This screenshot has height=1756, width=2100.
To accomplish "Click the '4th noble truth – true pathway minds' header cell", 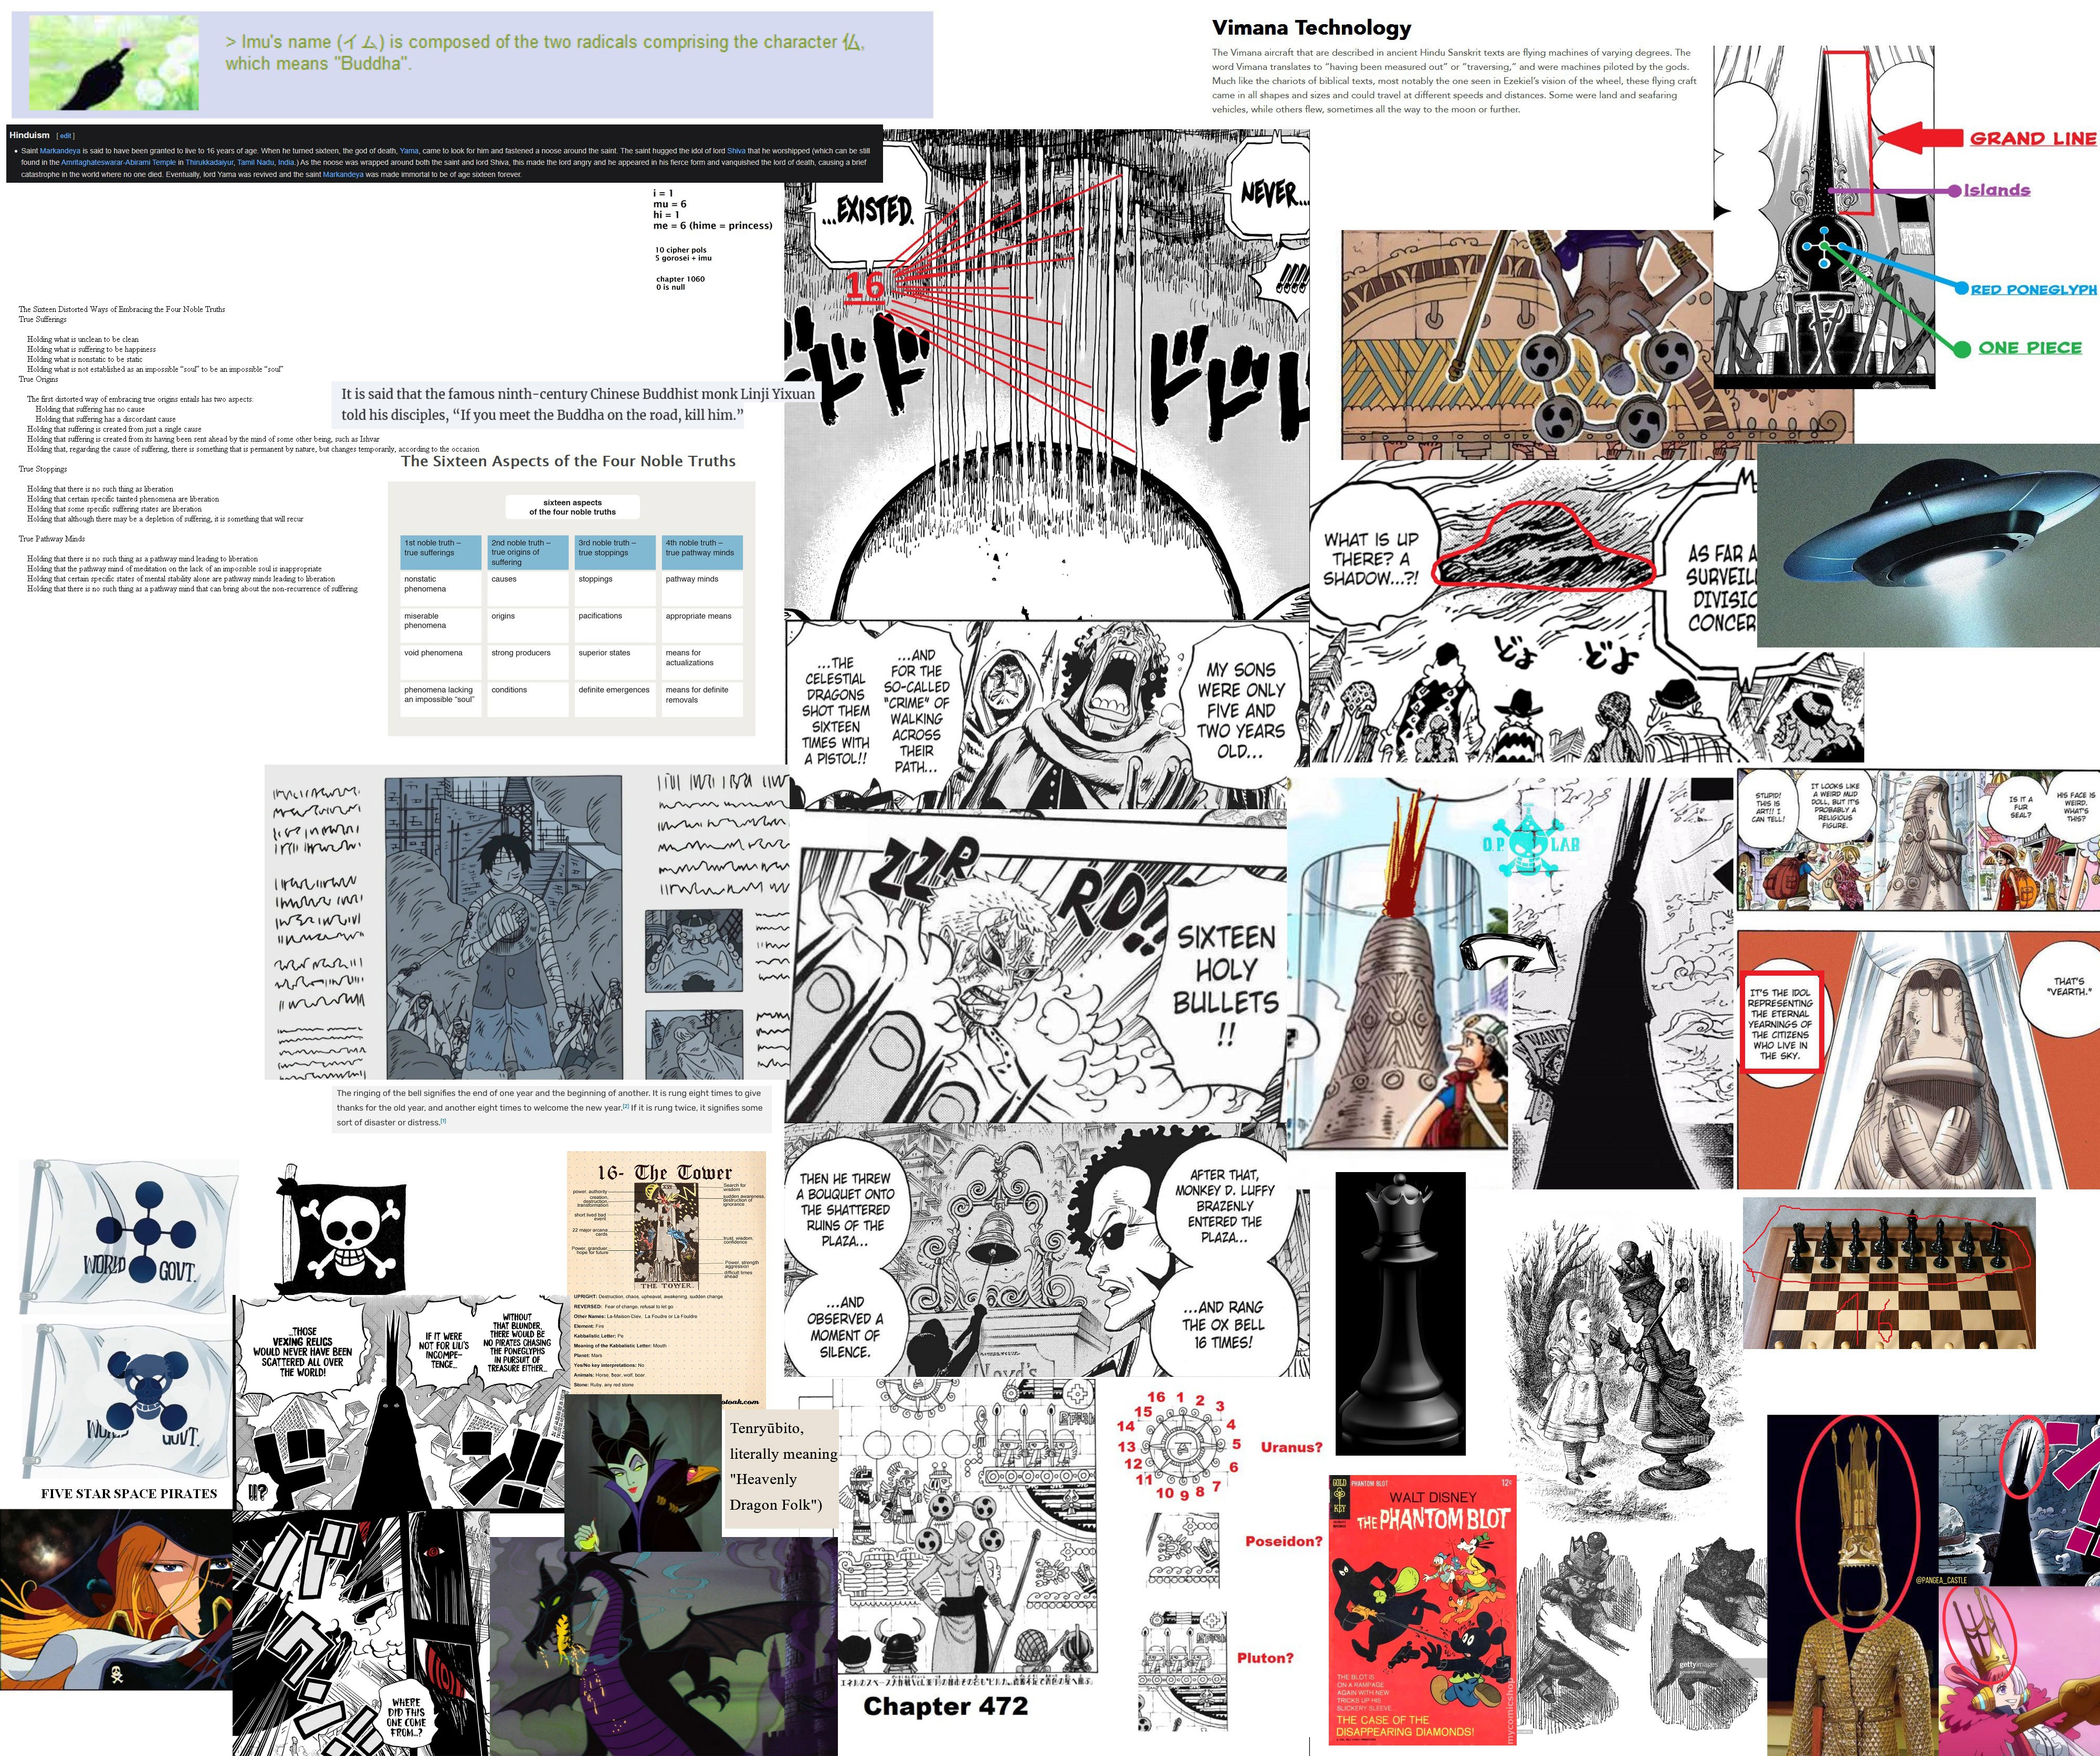I will click(702, 552).
